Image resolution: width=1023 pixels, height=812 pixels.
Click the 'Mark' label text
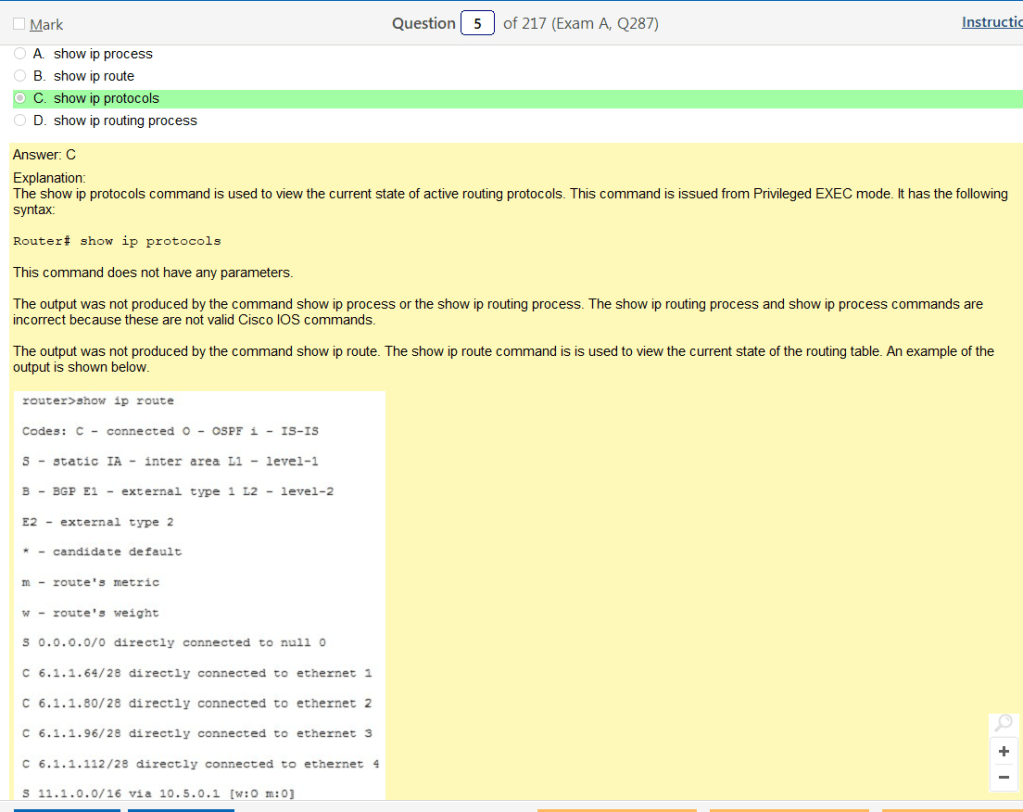tap(46, 24)
